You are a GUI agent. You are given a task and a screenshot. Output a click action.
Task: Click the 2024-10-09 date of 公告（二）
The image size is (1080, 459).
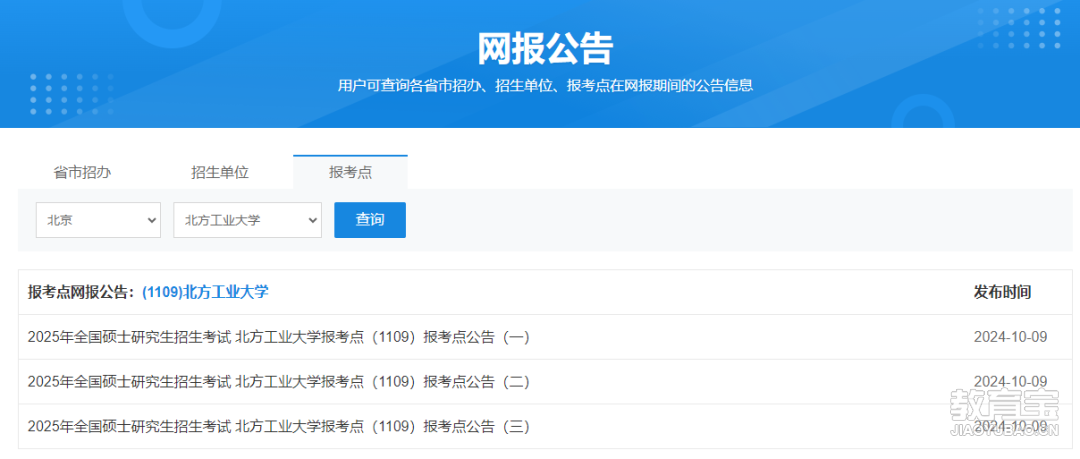1010,382
